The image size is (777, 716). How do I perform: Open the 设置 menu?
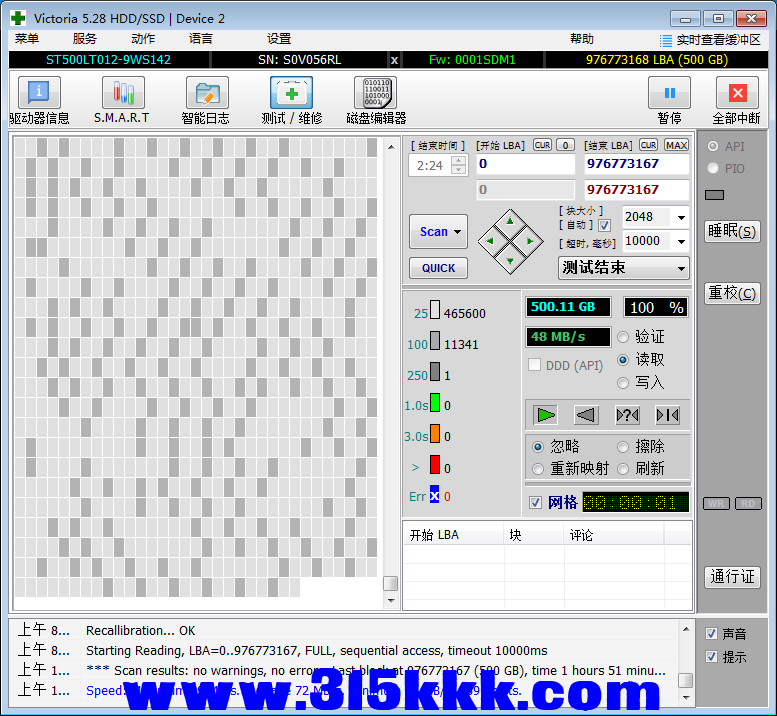[x=279, y=39]
